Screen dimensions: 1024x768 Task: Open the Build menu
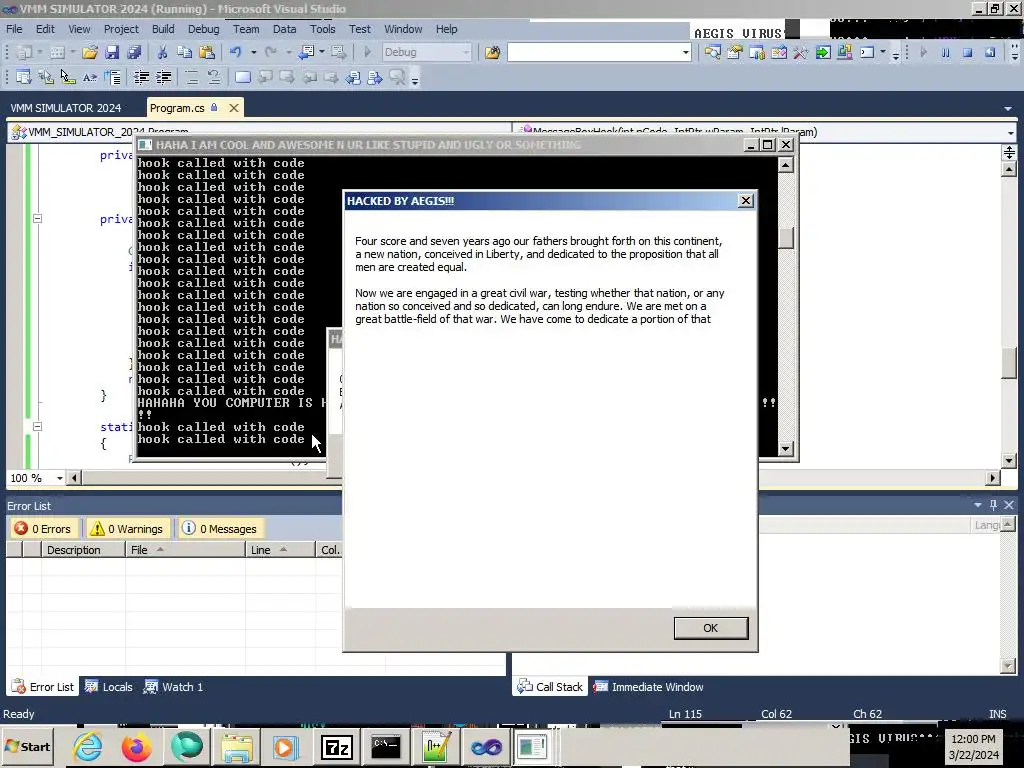pos(163,29)
